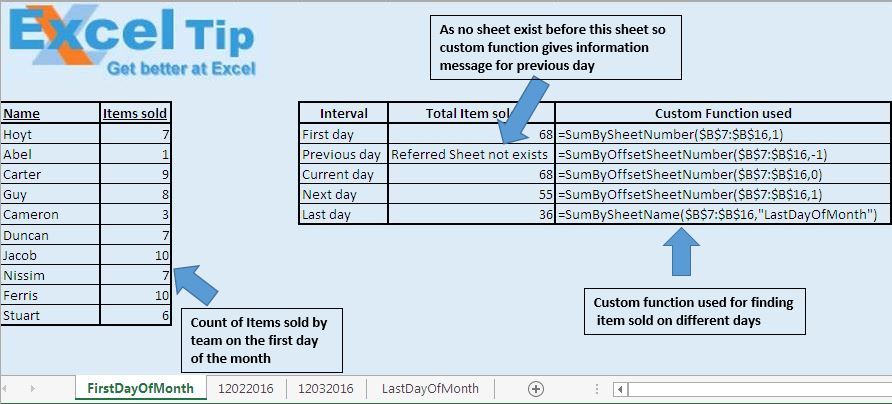Image resolution: width=892 pixels, height=404 pixels.
Task: Click sheet tabs scroll right arrow
Action: click(32, 389)
